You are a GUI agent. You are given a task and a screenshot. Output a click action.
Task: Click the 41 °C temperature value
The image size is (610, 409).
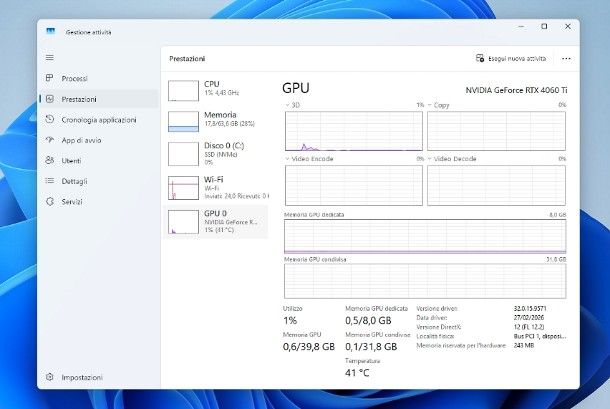pos(357,373)
